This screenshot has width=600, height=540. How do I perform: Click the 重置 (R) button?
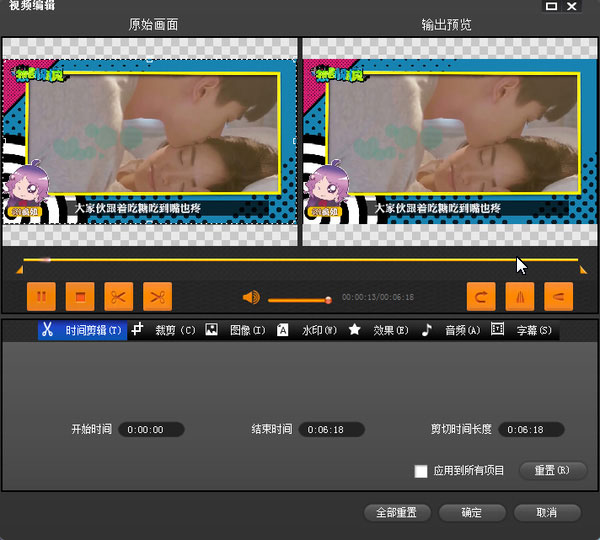click(553, 470)
